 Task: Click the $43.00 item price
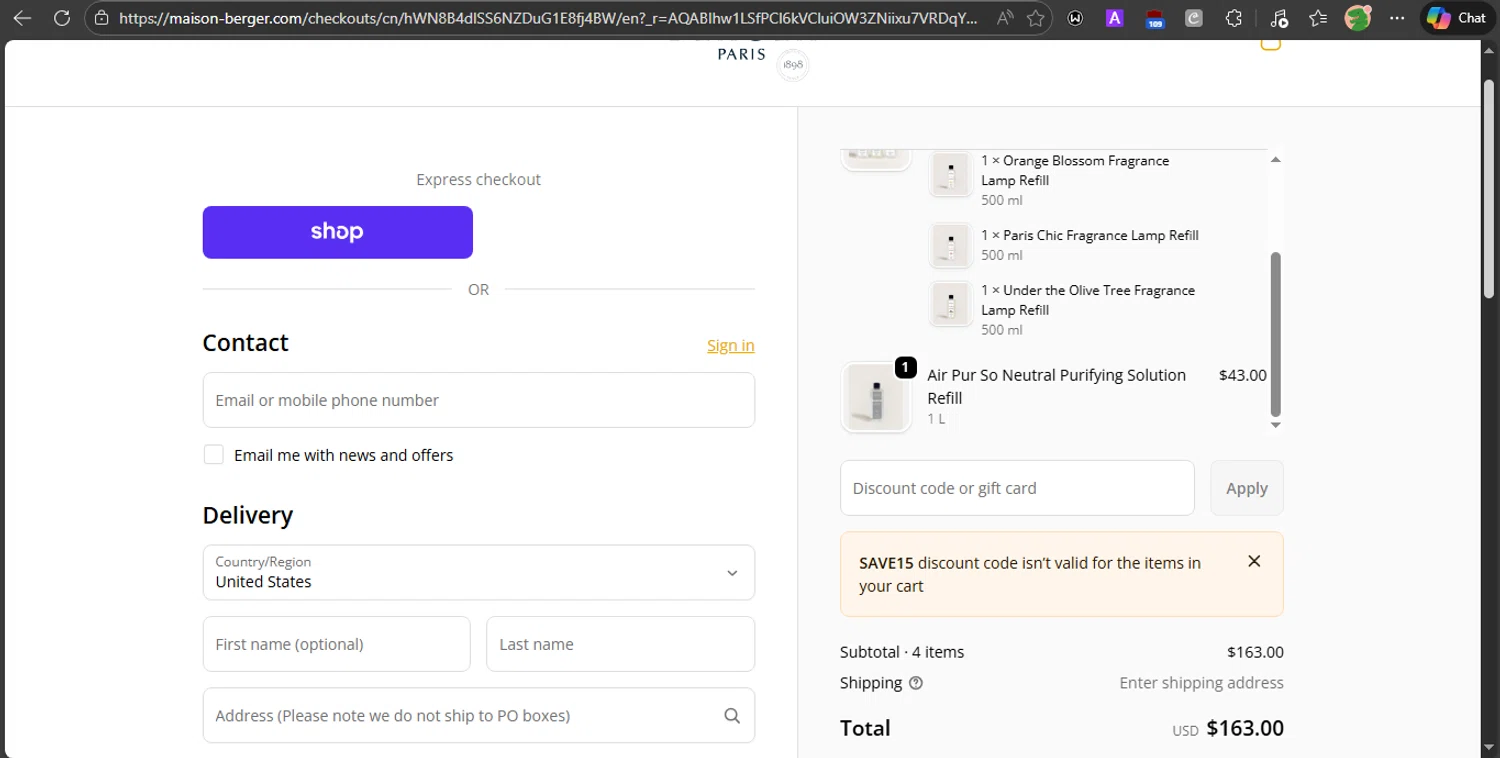(1242, 375)
